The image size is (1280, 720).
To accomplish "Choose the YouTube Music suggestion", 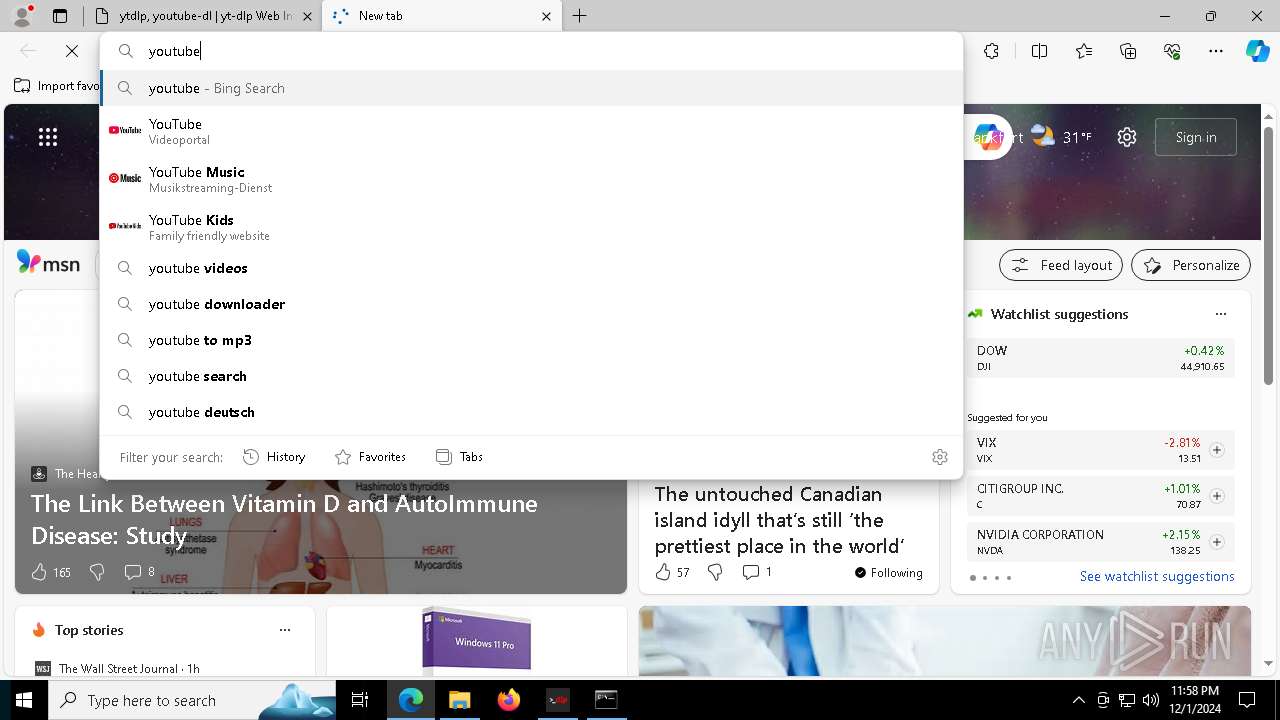I will (x=532, y=178).
